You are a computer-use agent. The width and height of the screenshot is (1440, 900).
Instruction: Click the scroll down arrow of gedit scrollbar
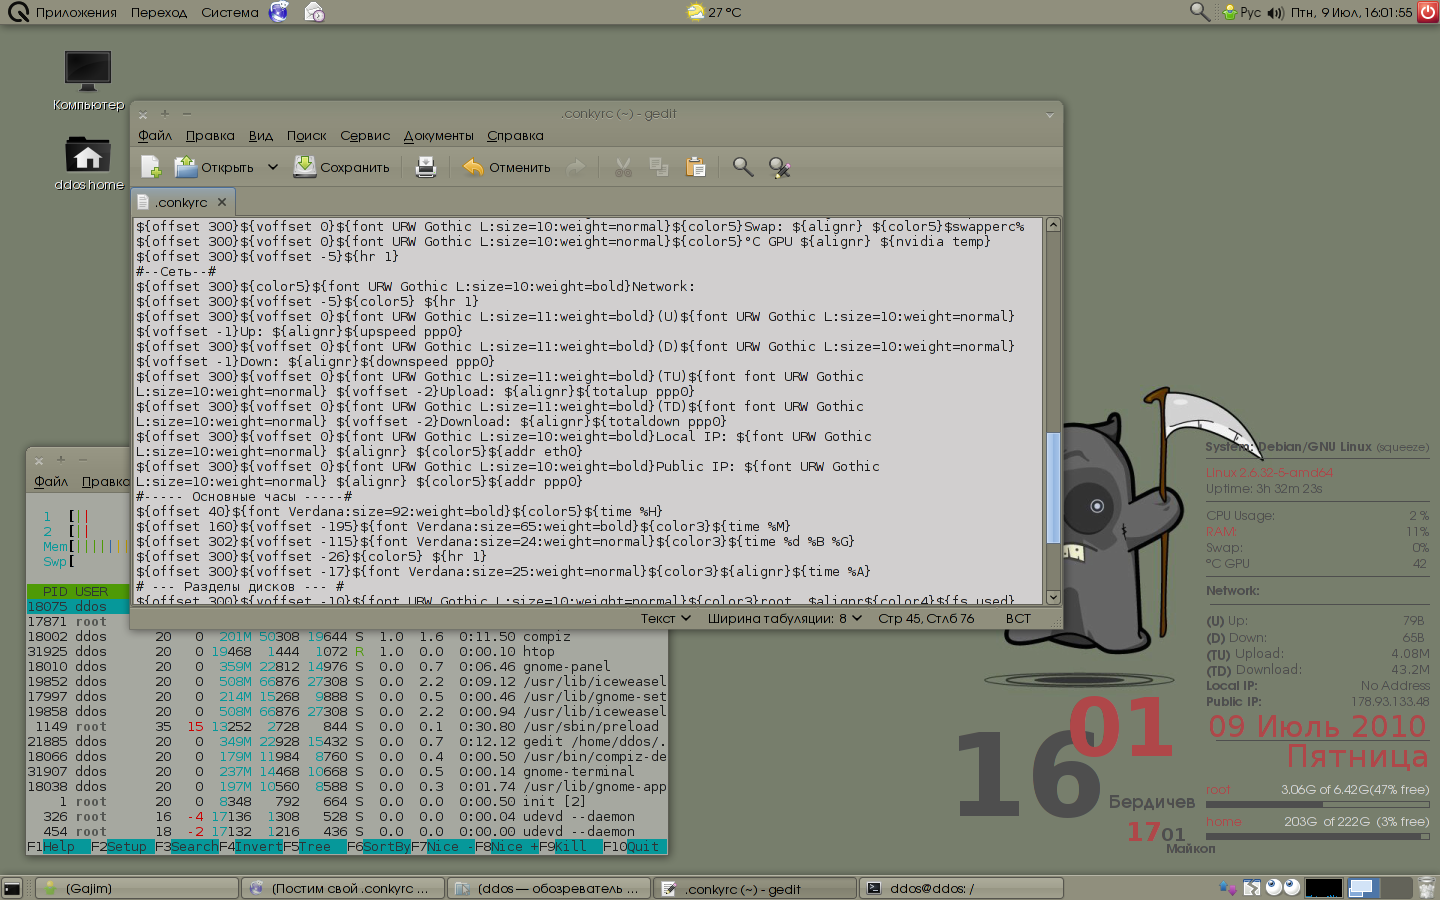(1053, 597)
